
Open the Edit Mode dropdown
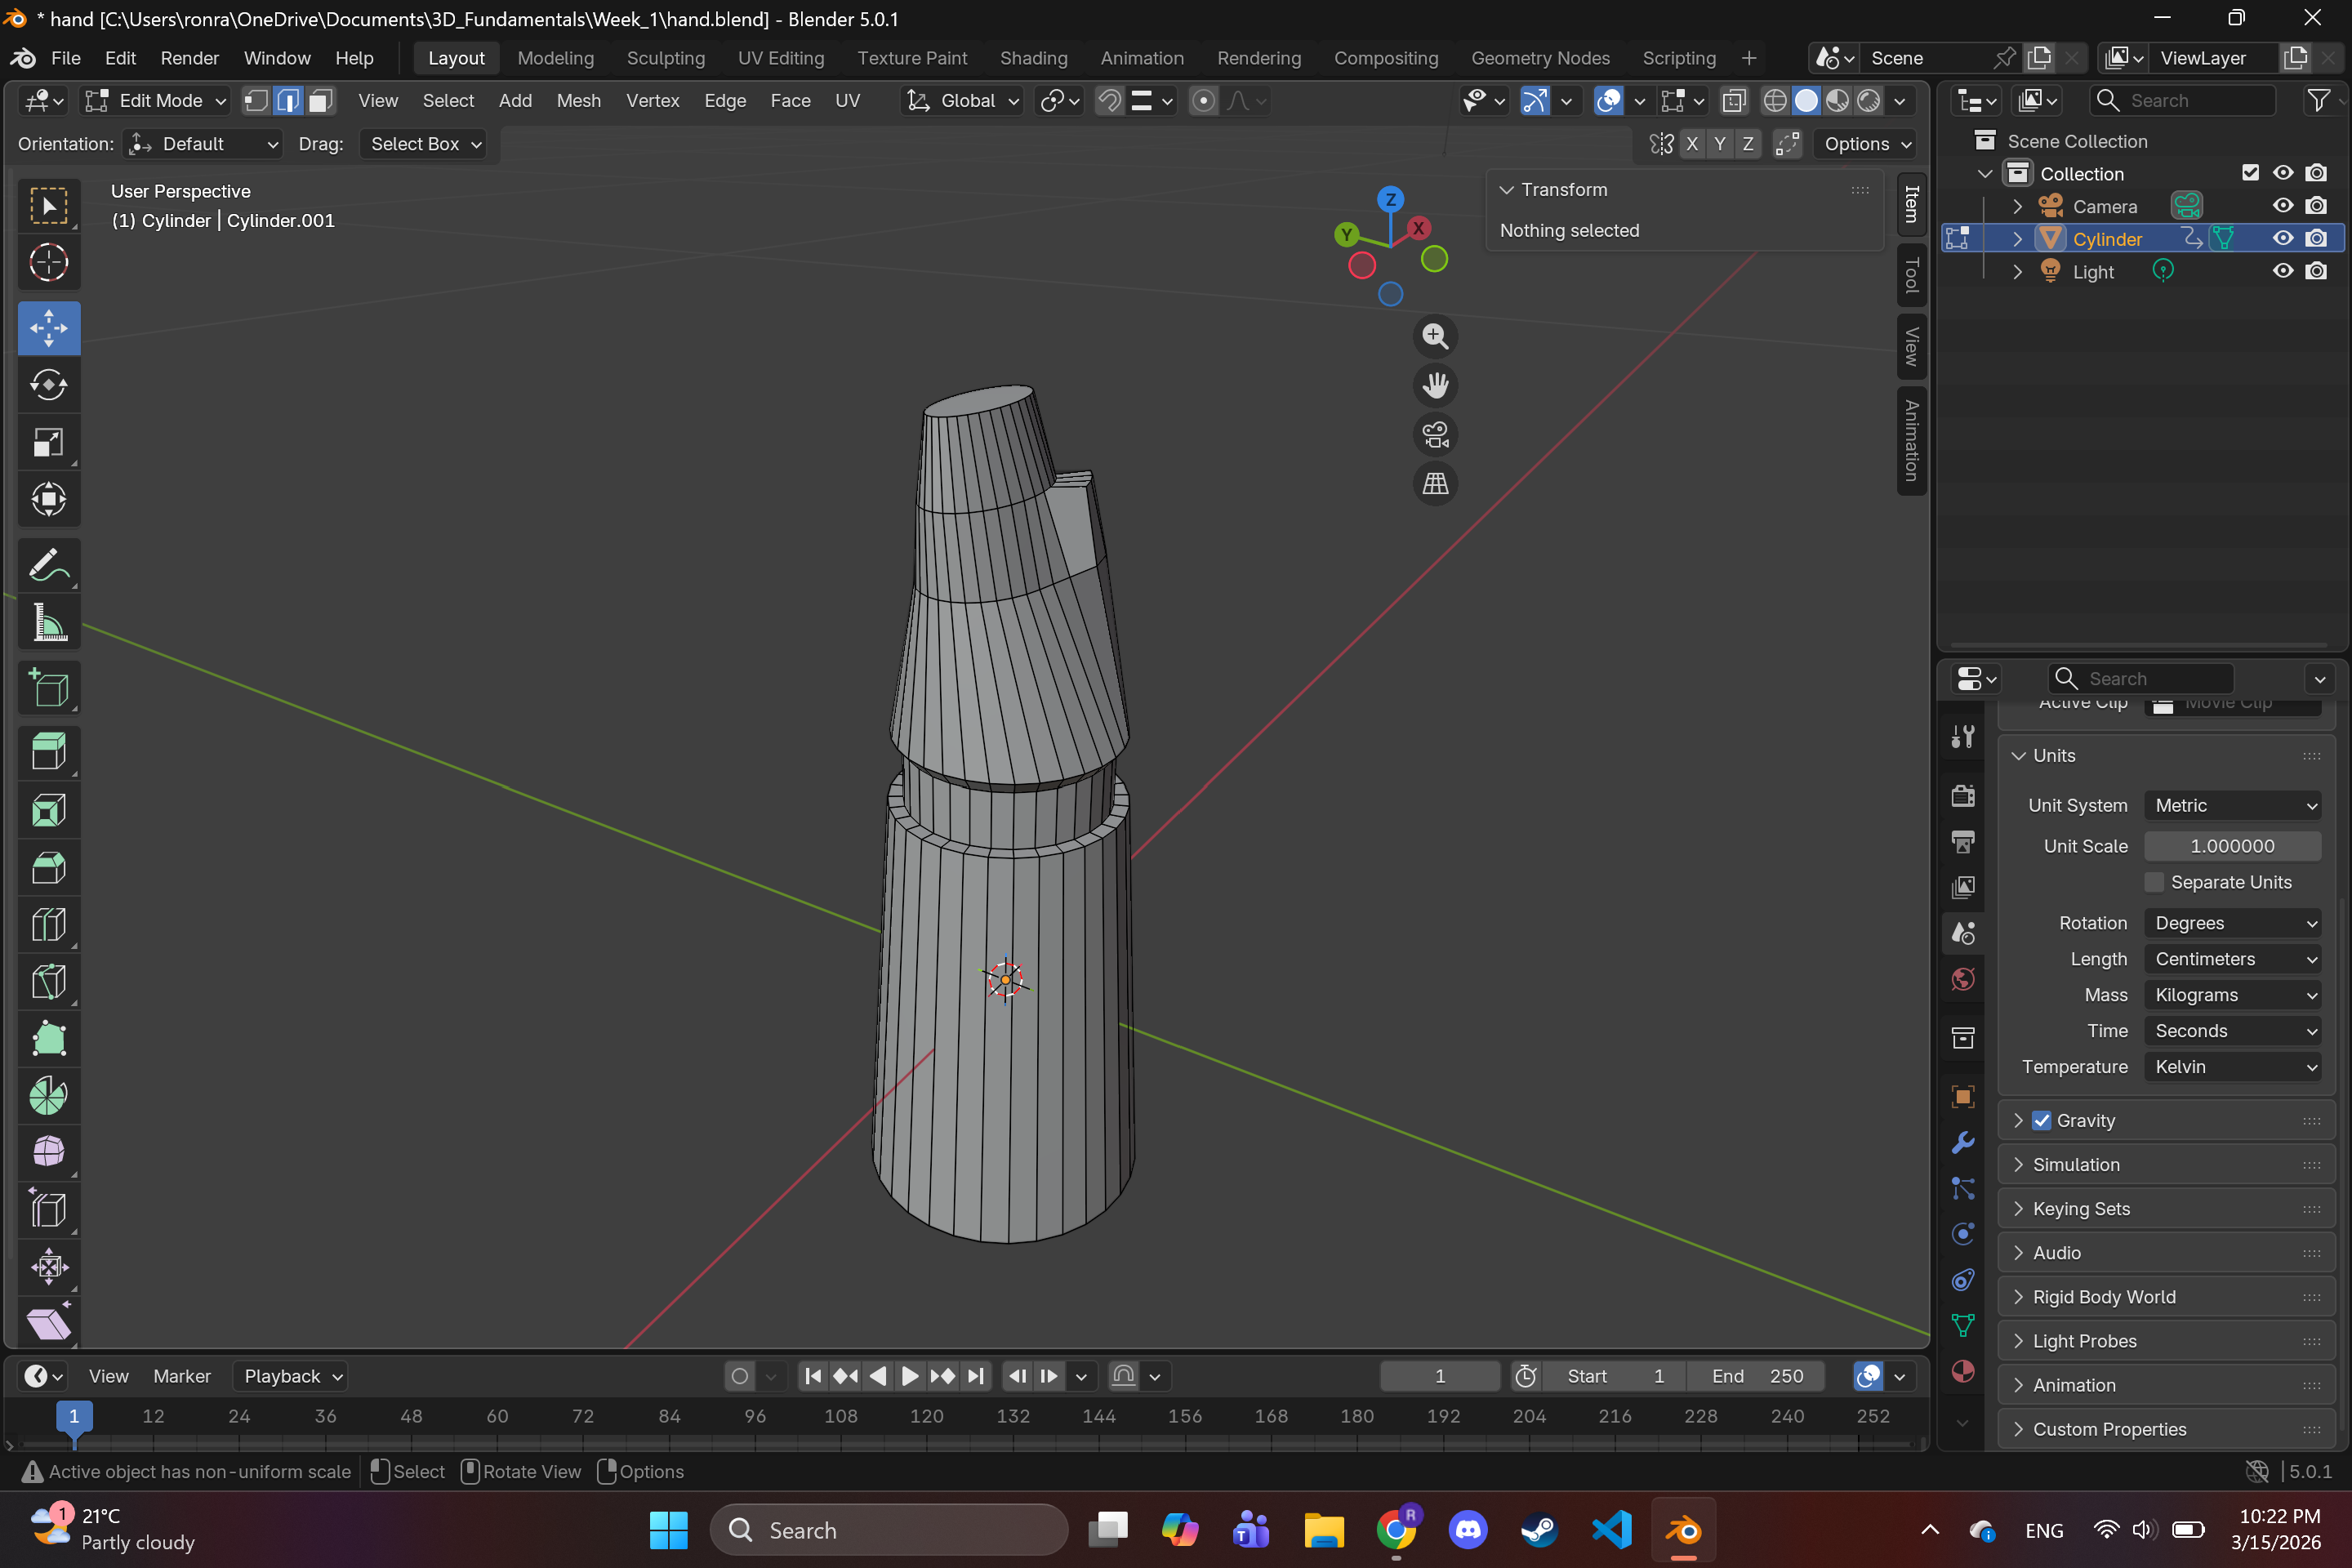tap(157, 100)
